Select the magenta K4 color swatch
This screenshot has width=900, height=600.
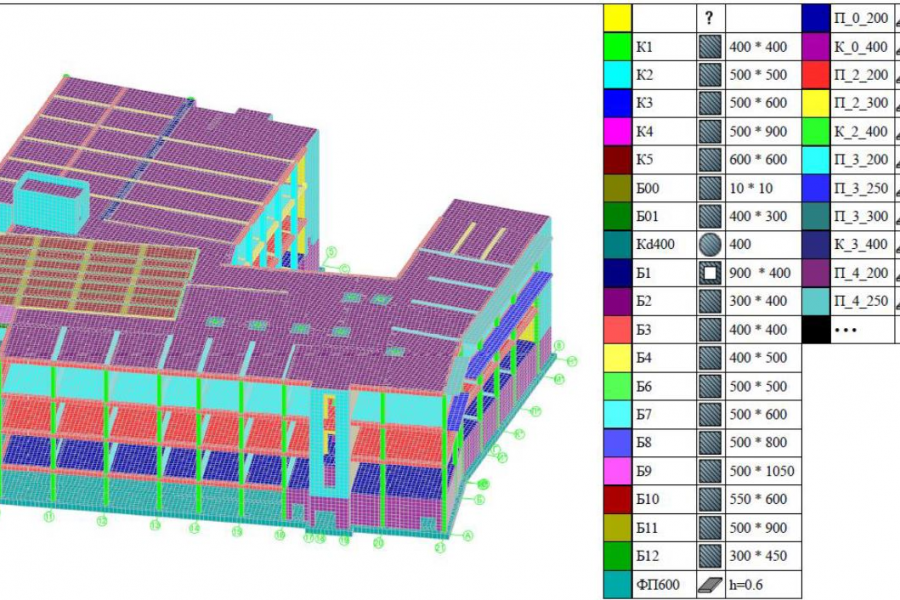click(617, 131)
